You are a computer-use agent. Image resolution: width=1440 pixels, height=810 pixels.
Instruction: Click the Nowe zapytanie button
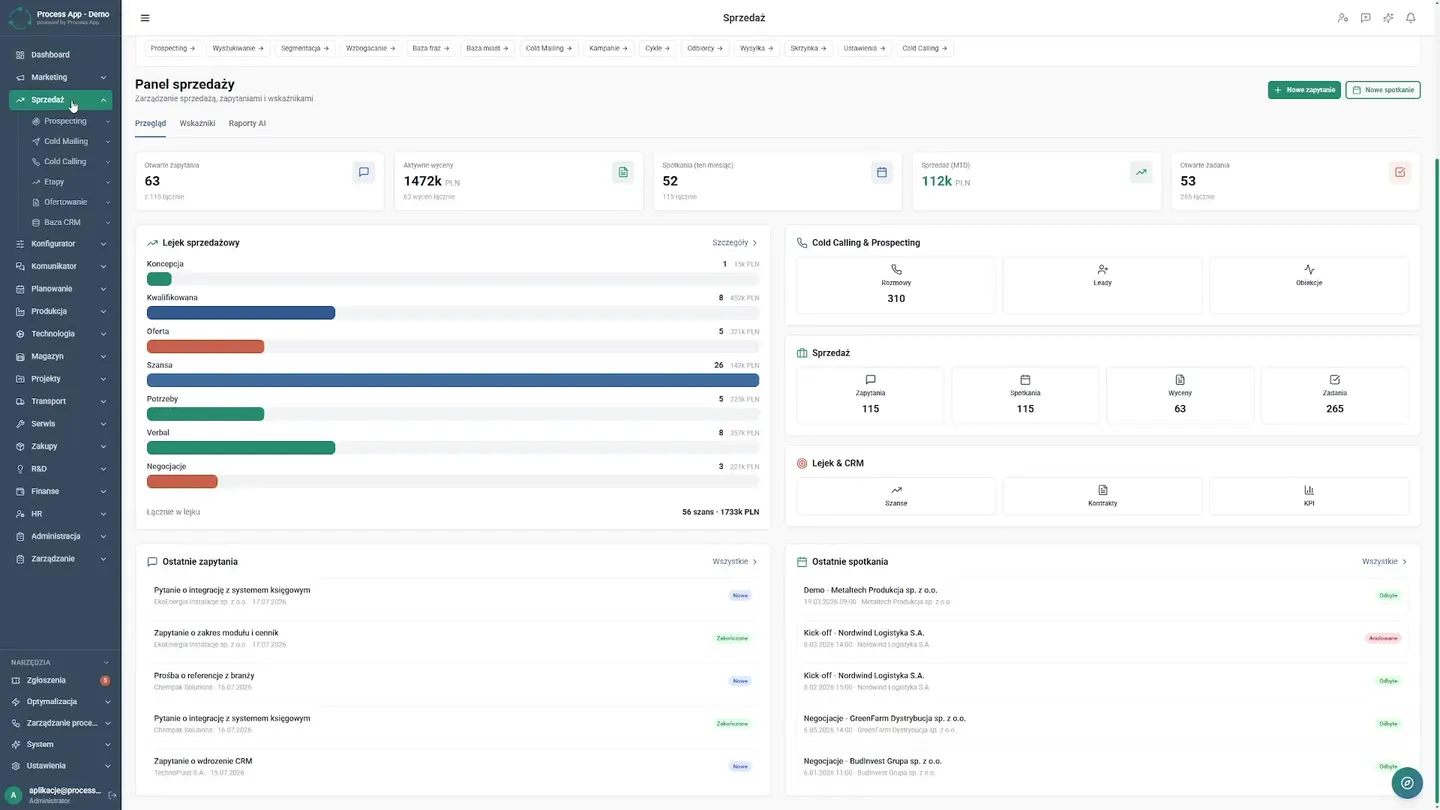(1304, 90)
